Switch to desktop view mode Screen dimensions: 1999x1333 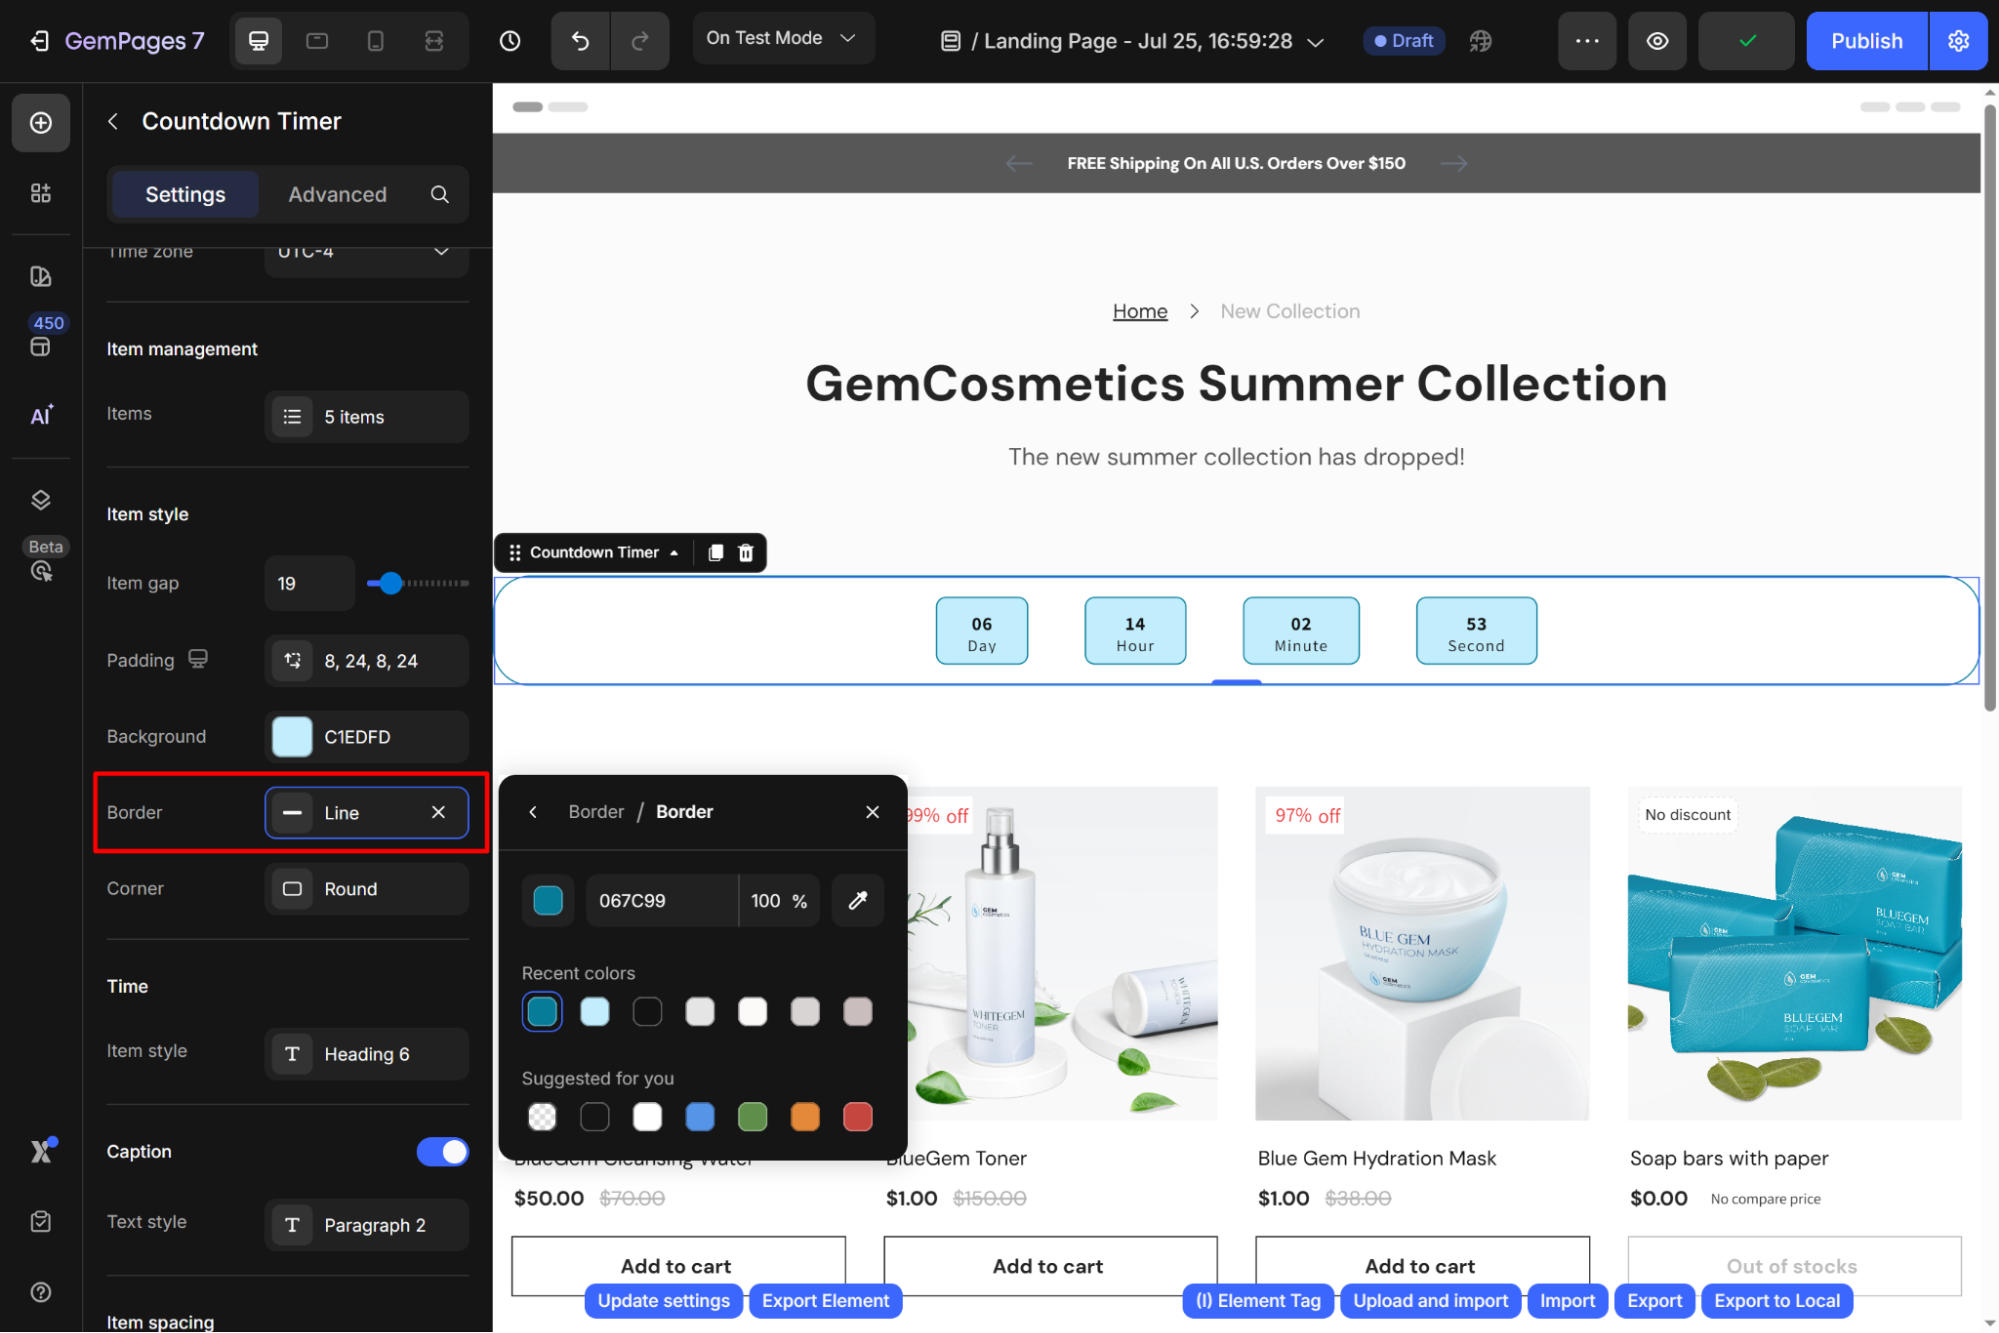tap(258, 41)
